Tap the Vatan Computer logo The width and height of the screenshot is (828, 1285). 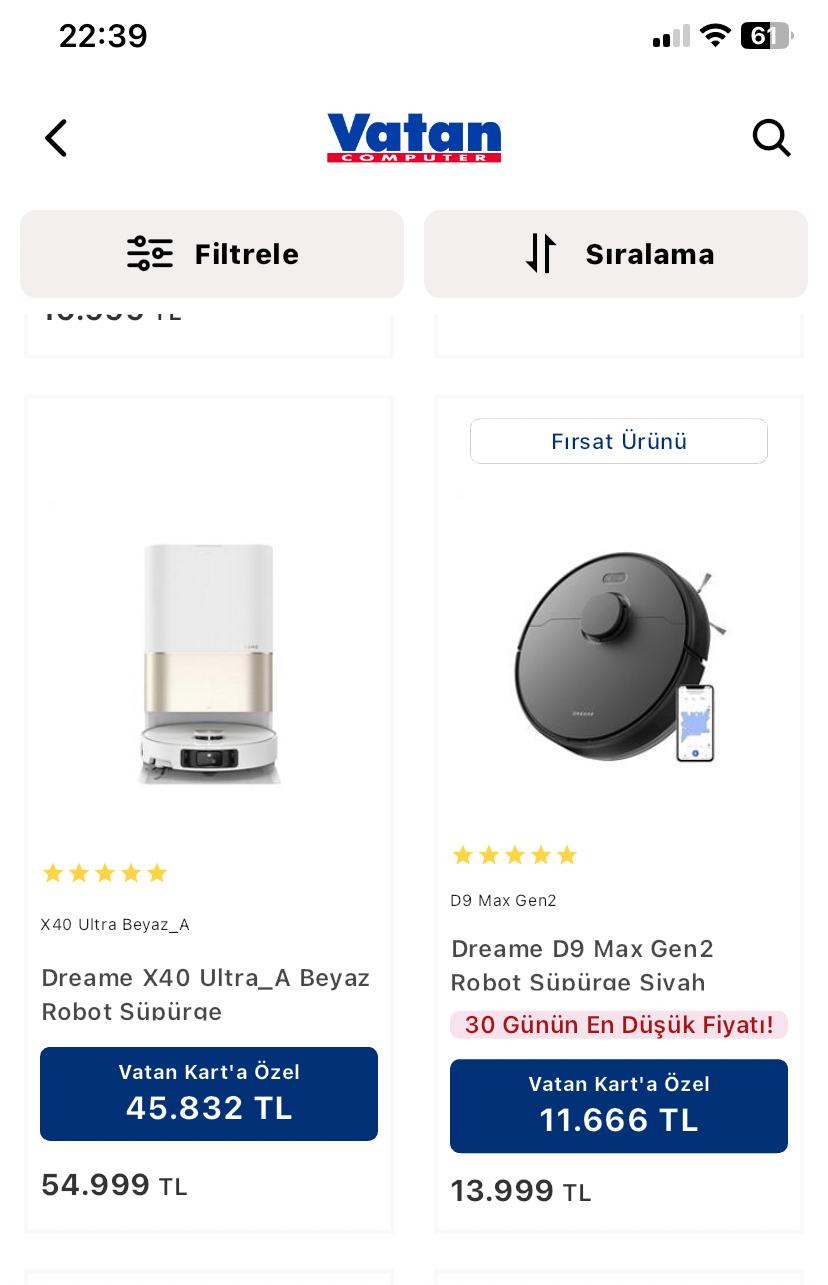[414, 138]
